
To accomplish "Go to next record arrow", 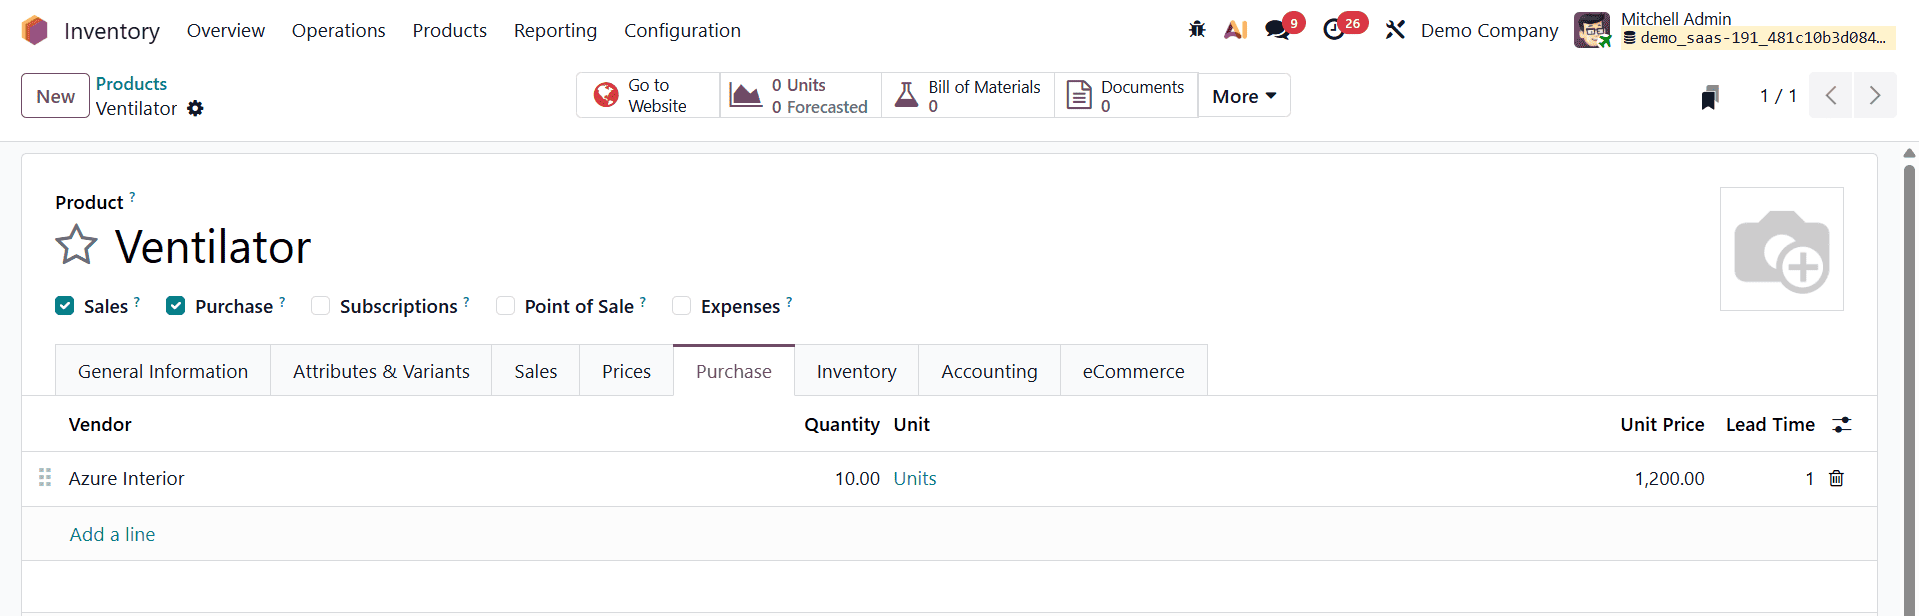I will (x=1875, y=96).
